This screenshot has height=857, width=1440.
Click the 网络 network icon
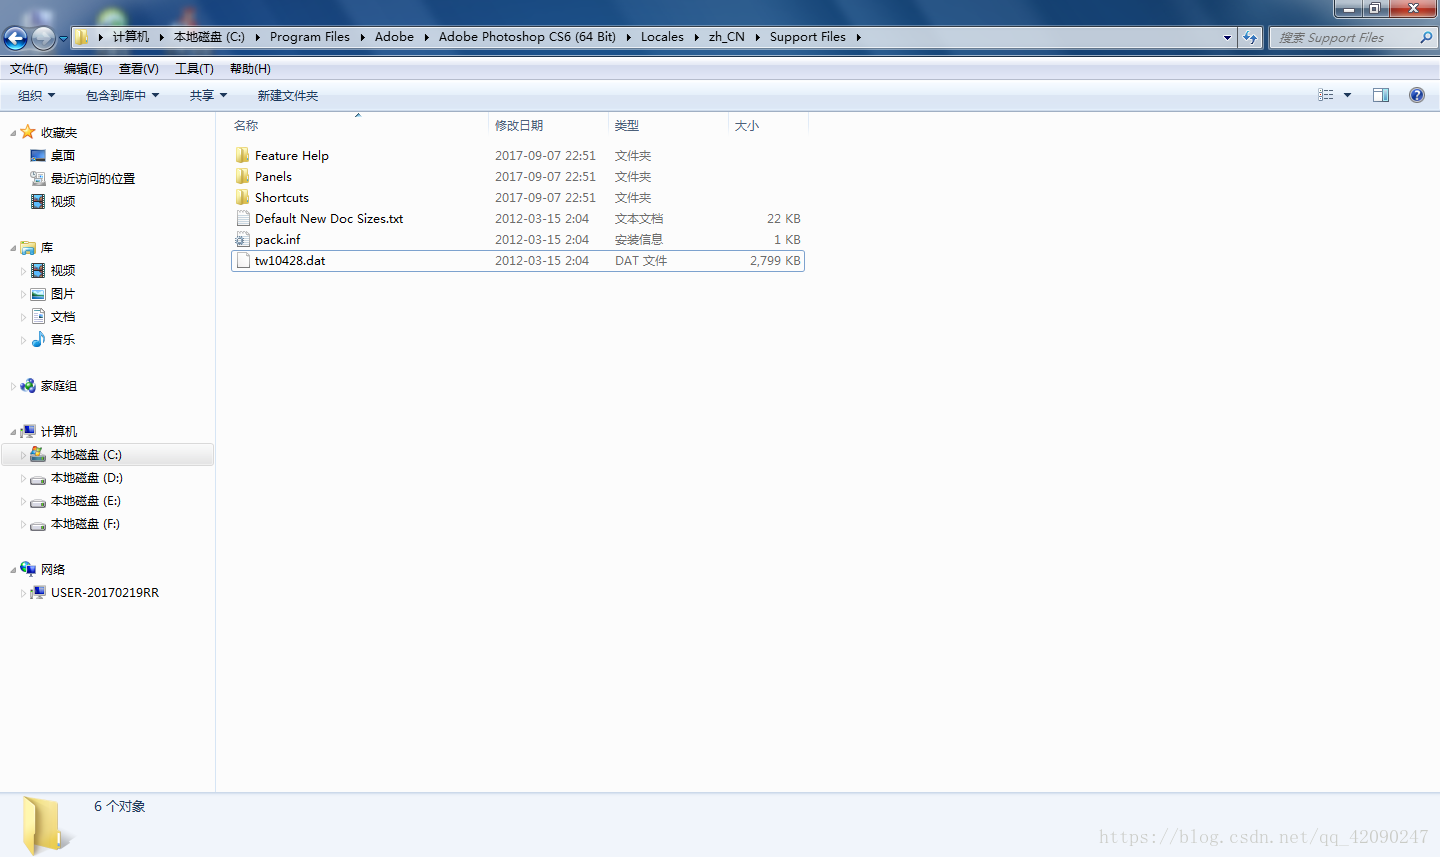point(28,569)
